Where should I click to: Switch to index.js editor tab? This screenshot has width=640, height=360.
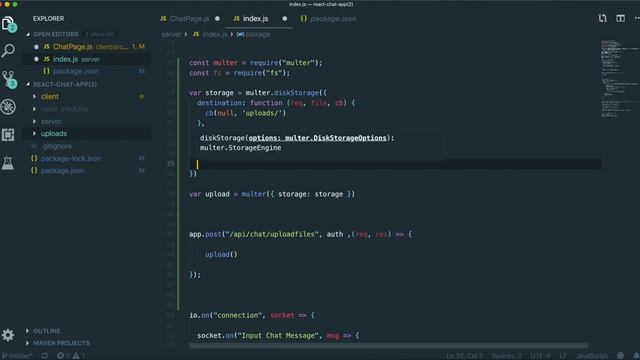(260, 19)
